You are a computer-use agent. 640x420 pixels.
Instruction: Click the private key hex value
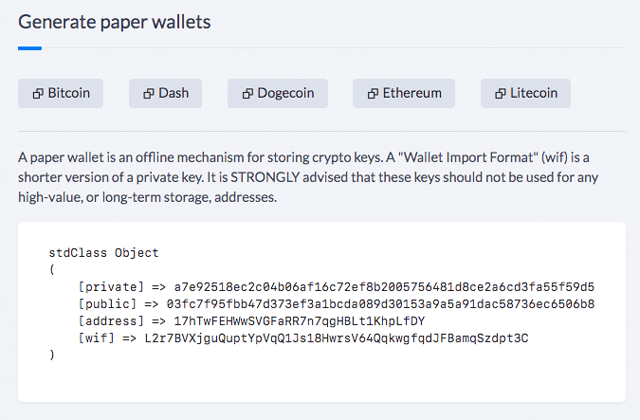coord(384,287)
